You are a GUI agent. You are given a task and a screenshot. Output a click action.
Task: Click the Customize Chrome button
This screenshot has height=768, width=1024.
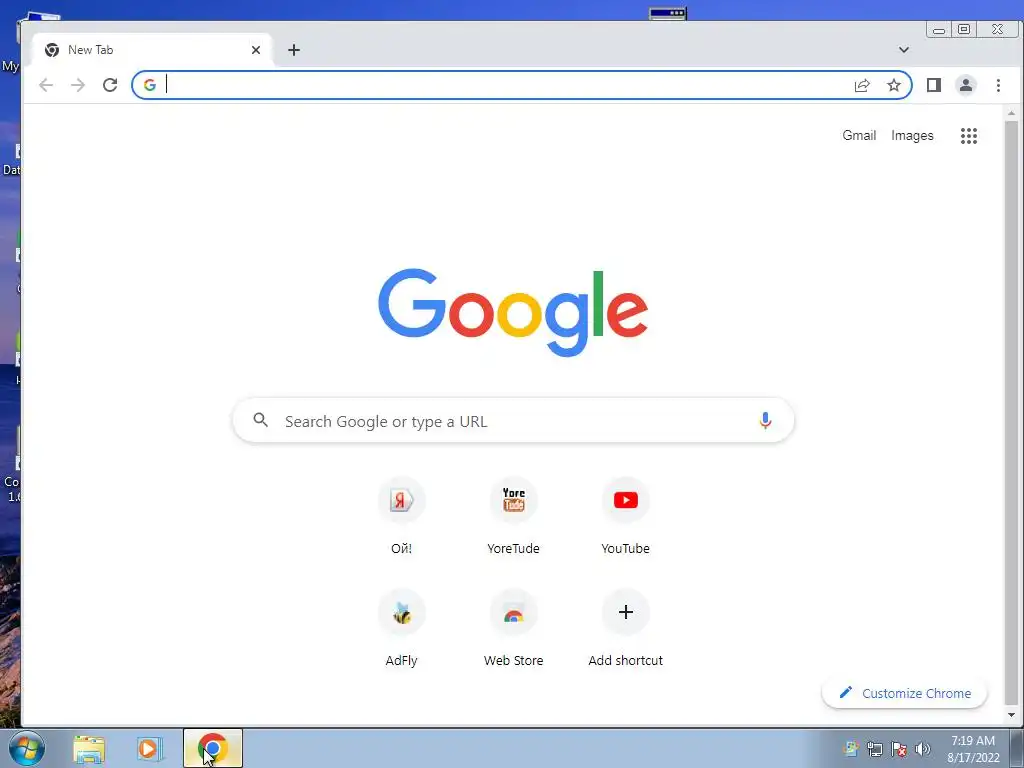click(x=904, y=693)
